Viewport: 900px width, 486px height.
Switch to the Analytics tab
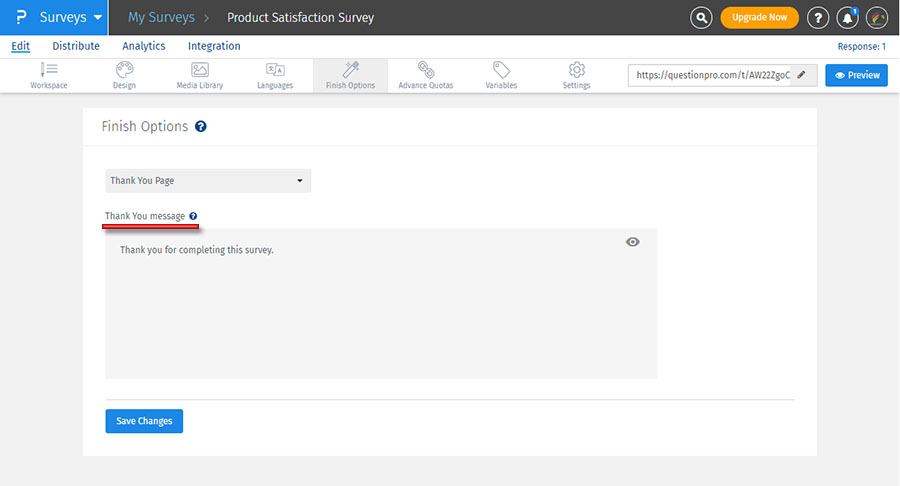[144, 46]
